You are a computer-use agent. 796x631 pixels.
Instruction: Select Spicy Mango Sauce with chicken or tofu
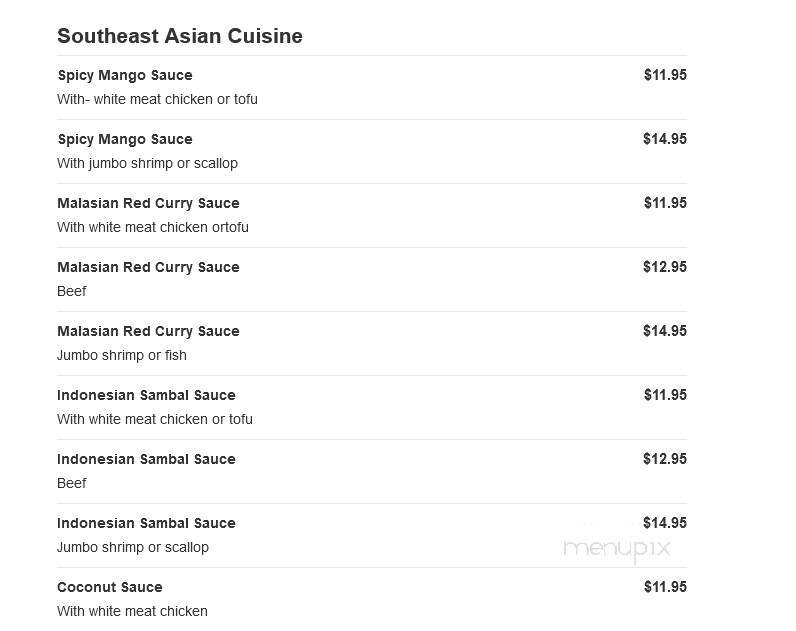click(125, 75)
